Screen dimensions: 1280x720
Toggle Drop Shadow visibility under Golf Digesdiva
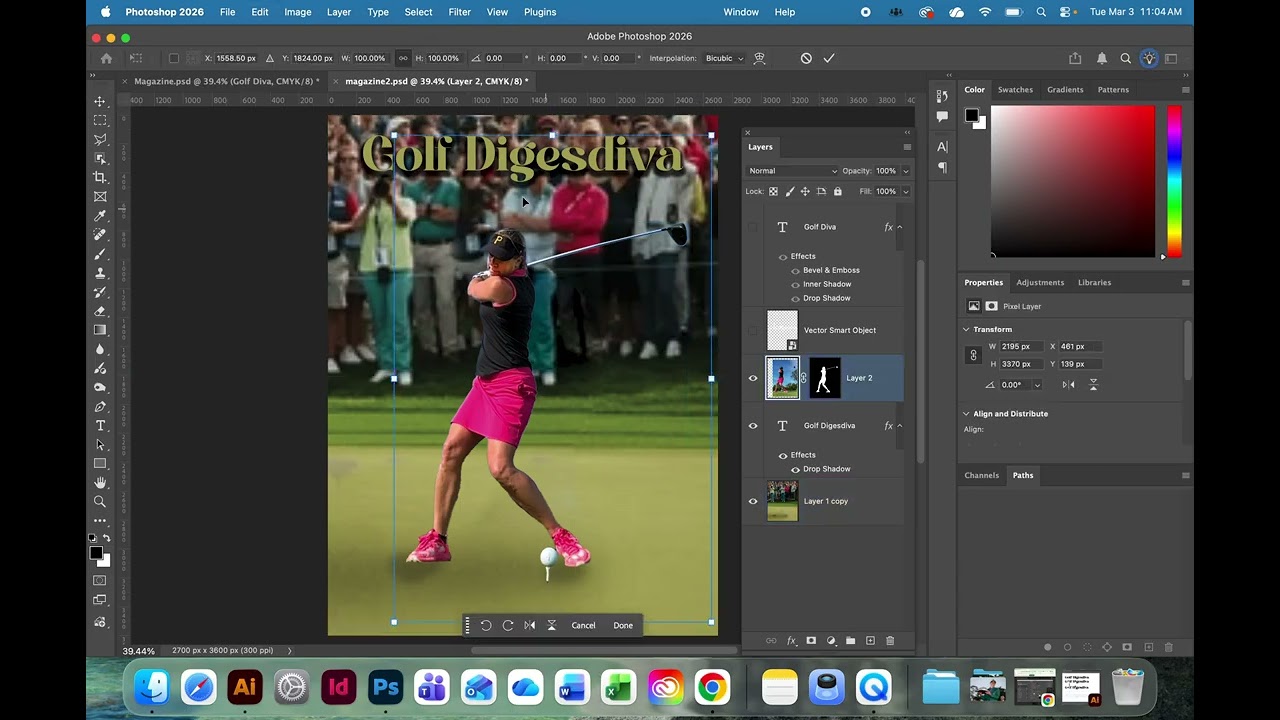(x=796, y=469)
